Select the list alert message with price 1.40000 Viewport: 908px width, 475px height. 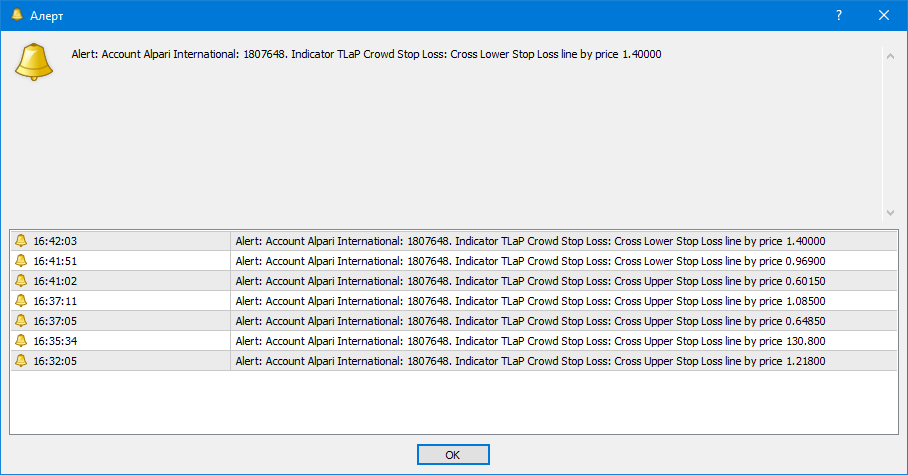[530, 241]
